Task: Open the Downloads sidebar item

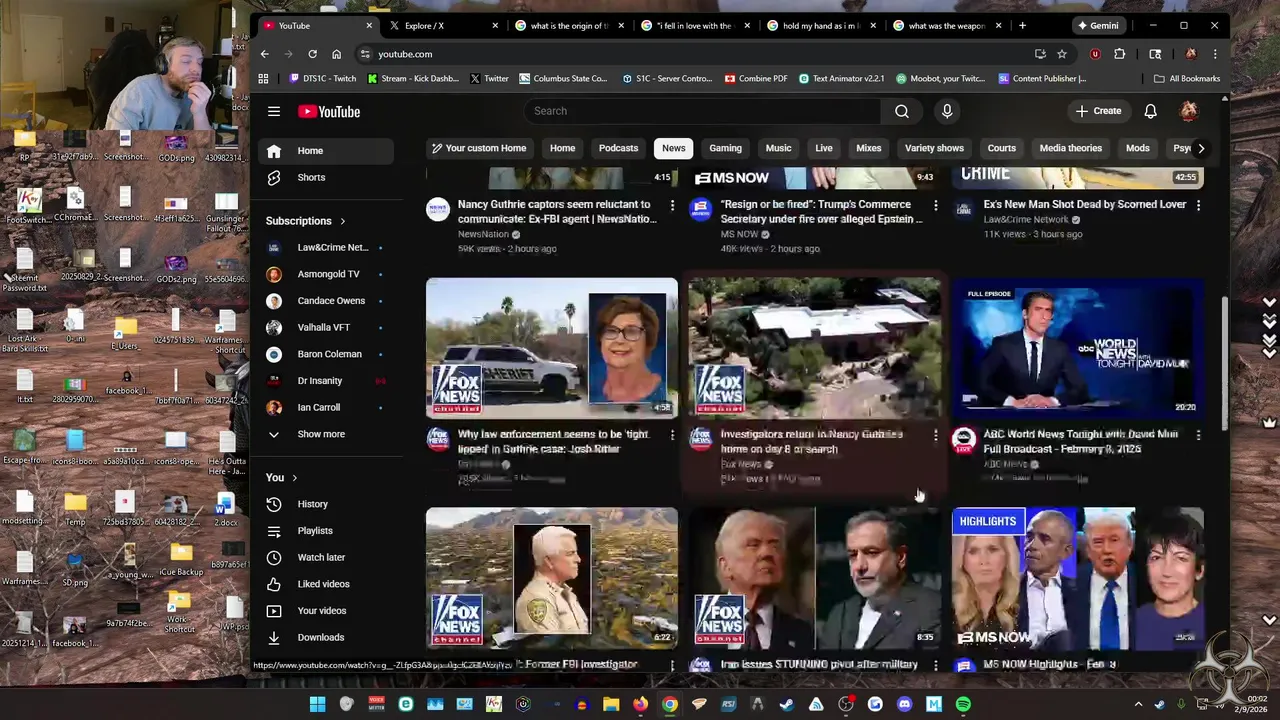Action: click(327, 637)
